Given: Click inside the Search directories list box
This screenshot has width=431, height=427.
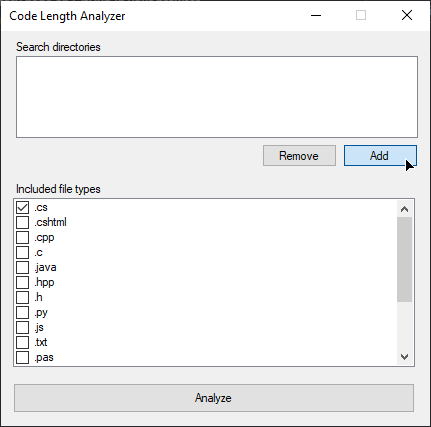Looking at the screenshot, I should tap(217, 97).
